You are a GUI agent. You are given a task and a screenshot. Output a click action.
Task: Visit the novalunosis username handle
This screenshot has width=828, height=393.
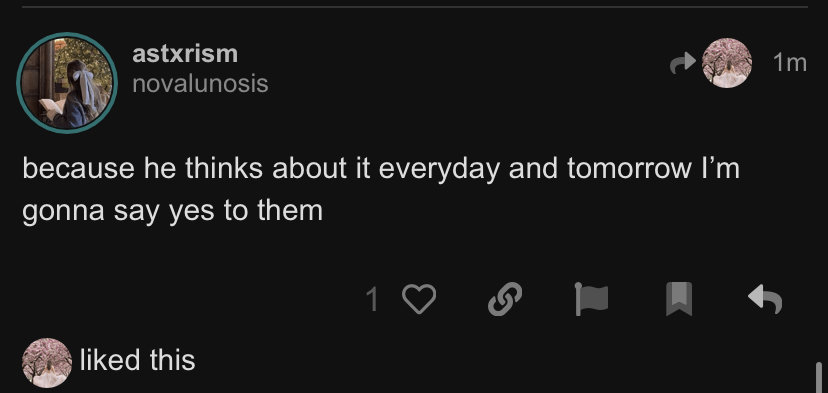point(200,83)
